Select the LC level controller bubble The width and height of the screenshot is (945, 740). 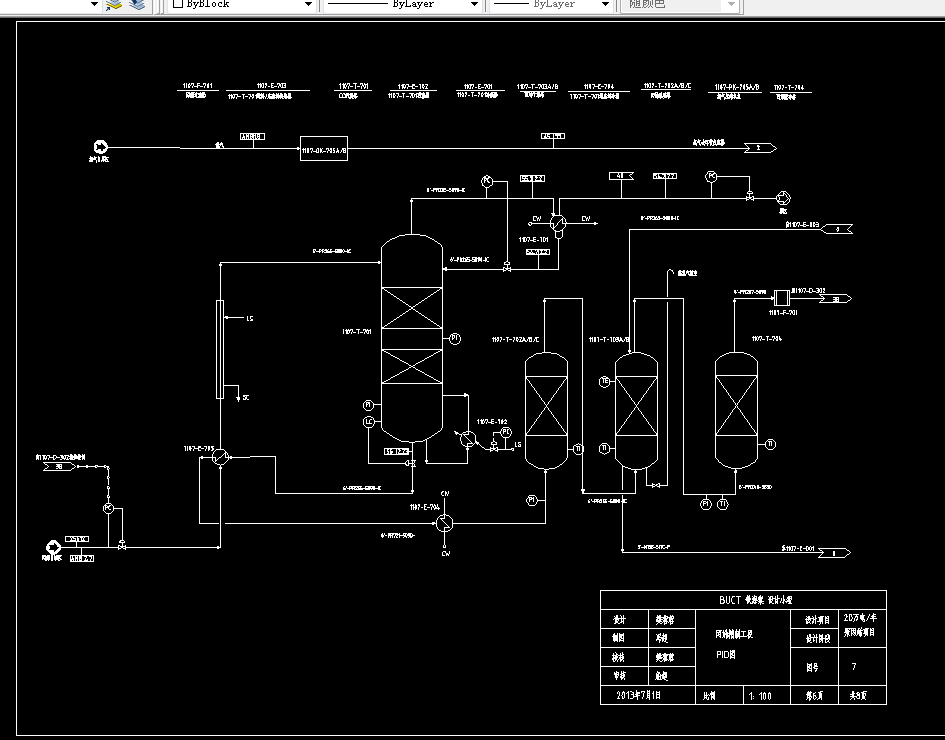(369, 422)
